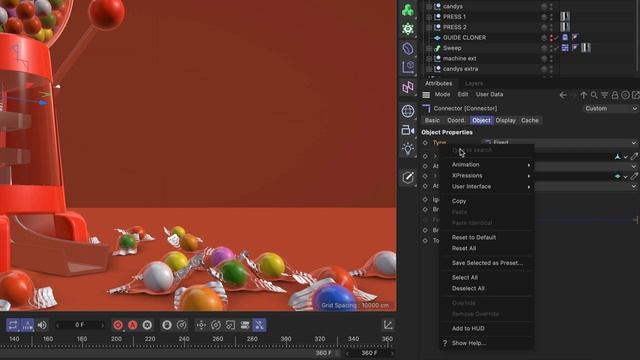The height and width of the screenshot is (360, 640).
Task: Open the Mode menu in Attributes
Action: (x=442, y=94)
